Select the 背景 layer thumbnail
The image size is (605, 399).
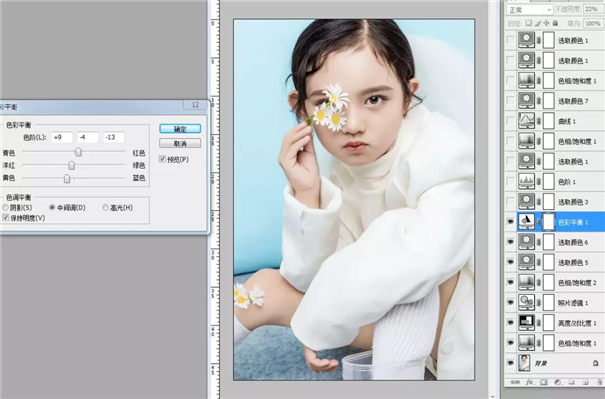524,363
